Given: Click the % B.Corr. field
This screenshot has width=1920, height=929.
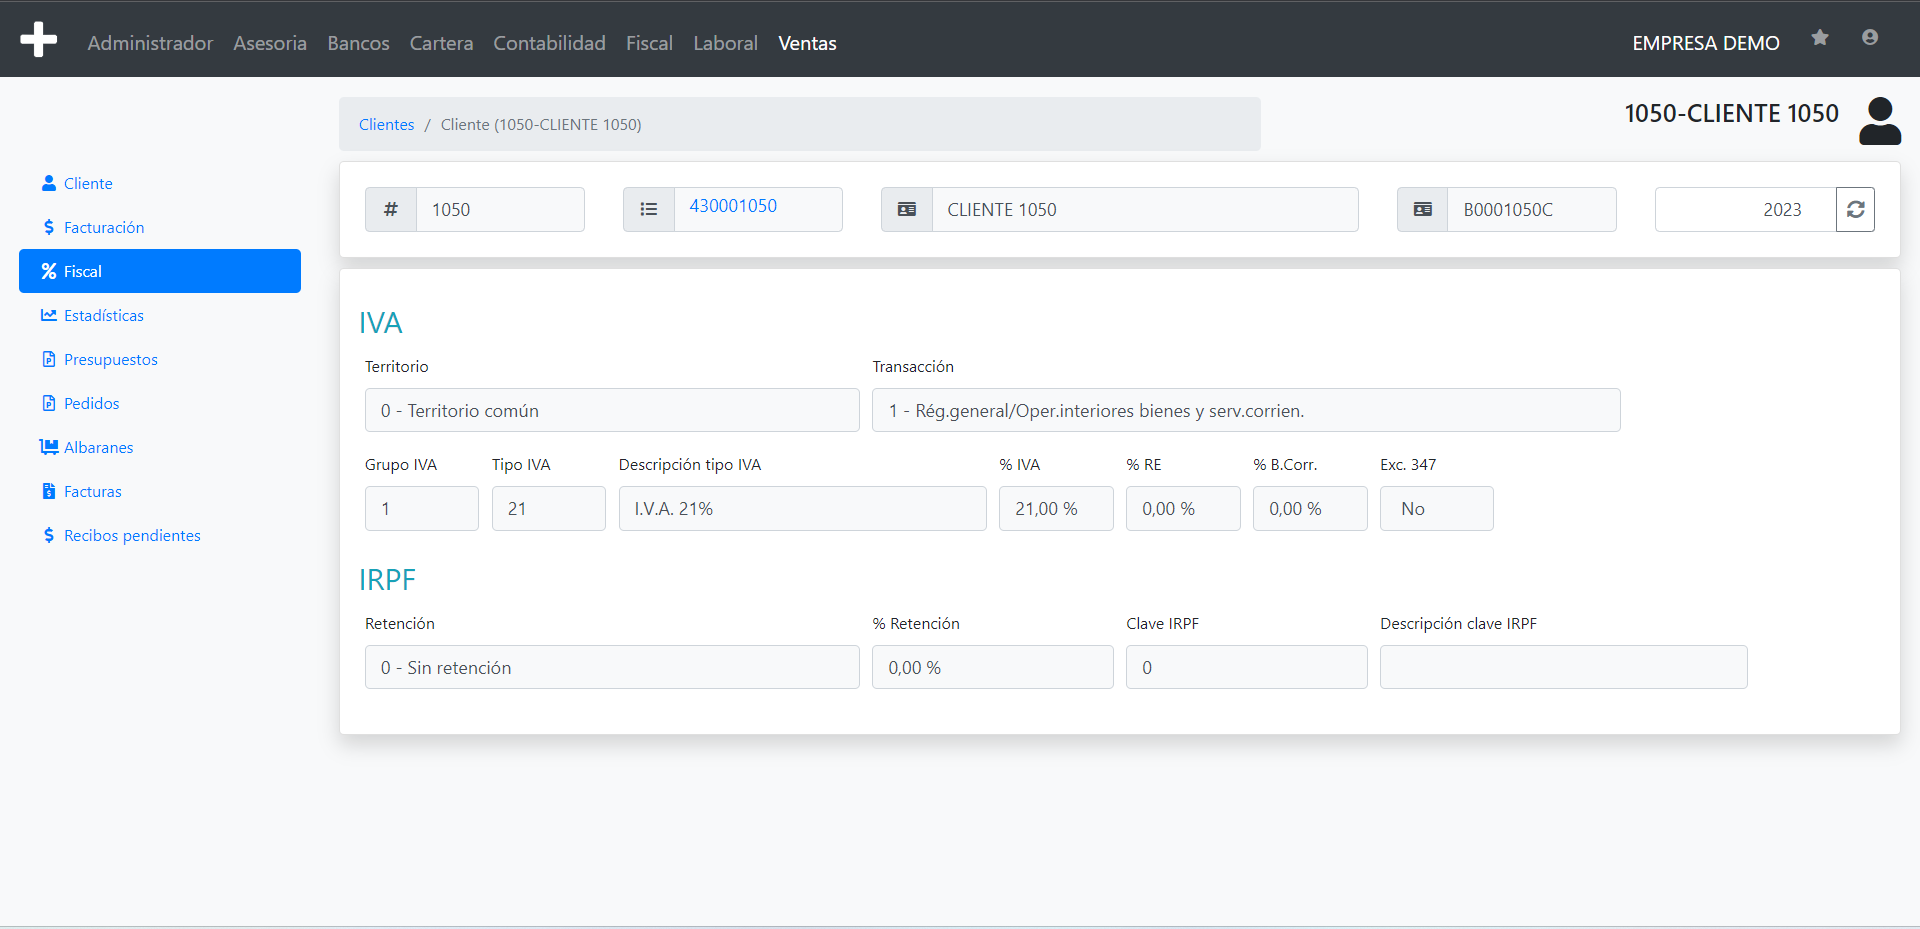Looking at the screenshot, I should click(1310, 508).
